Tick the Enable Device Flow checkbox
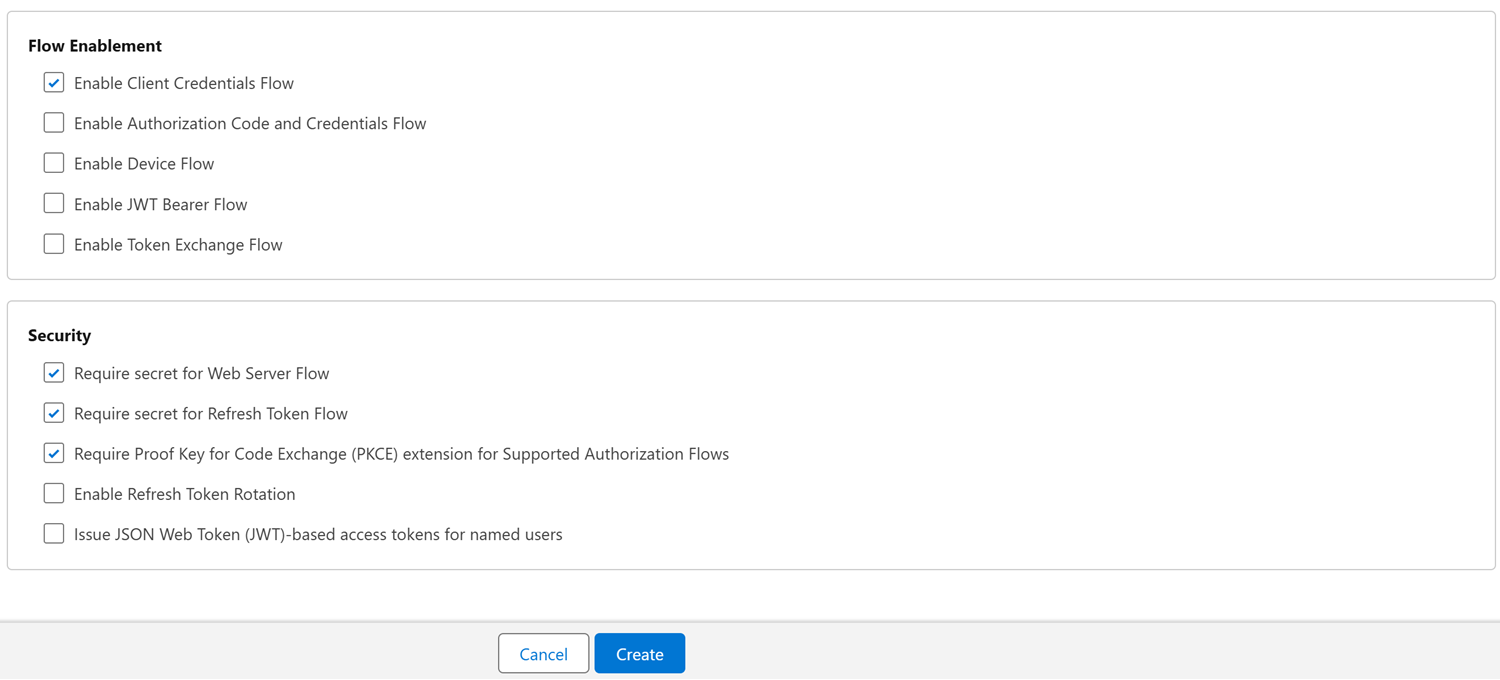This screenshot has height=680, width=1500. 54,163
